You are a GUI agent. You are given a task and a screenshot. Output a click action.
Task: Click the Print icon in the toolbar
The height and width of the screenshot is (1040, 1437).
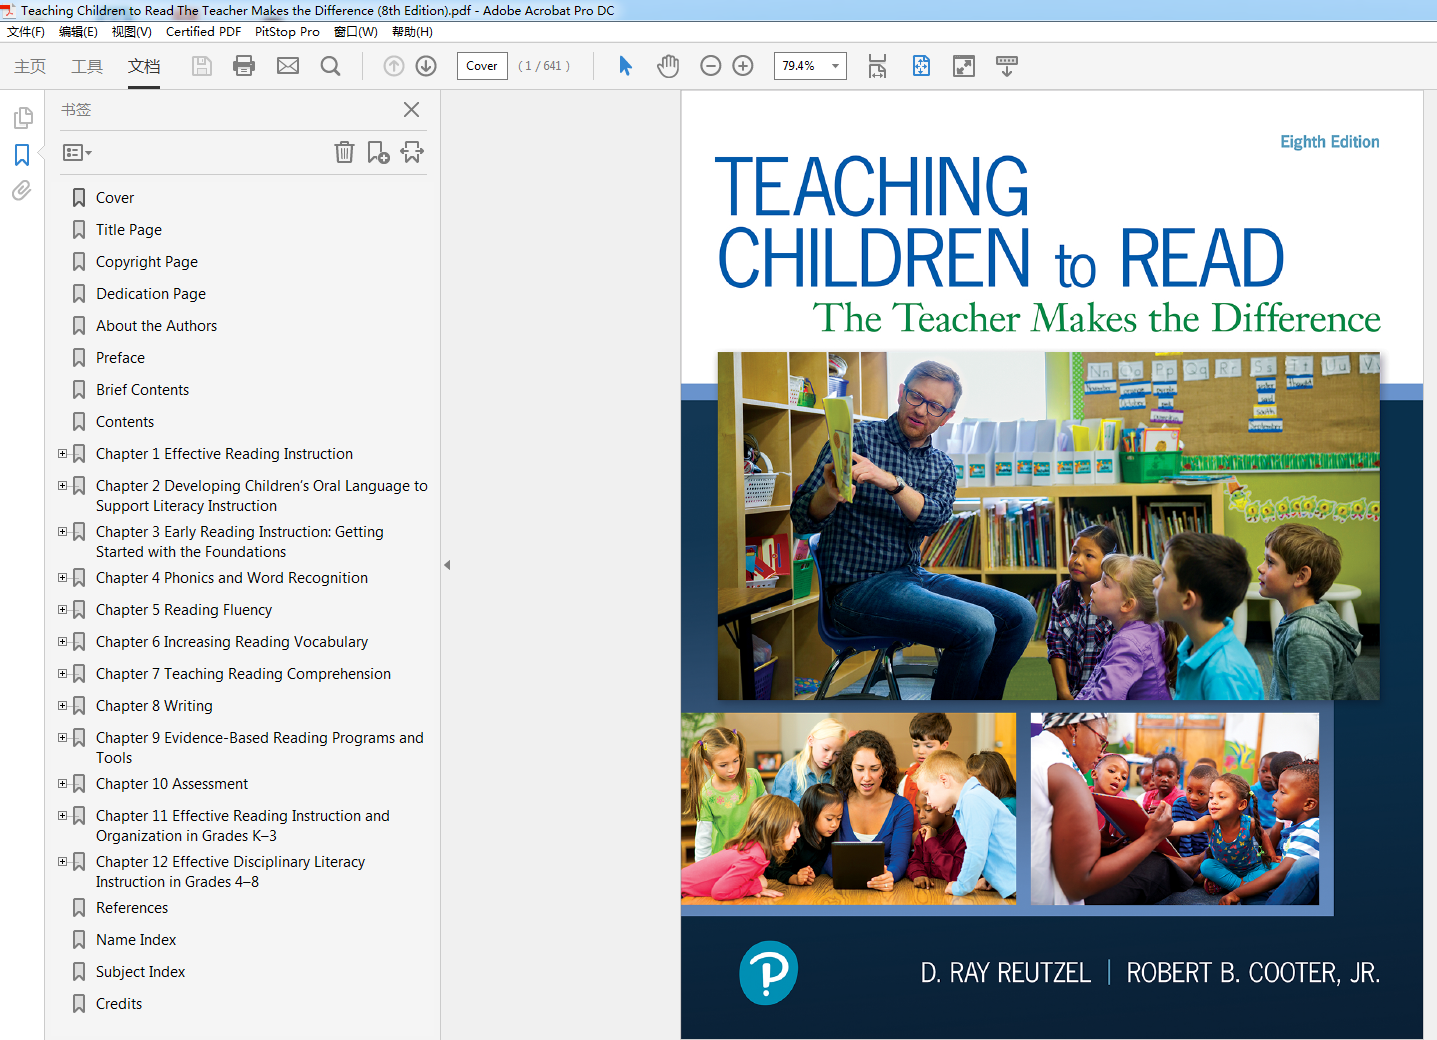[244, 66]
